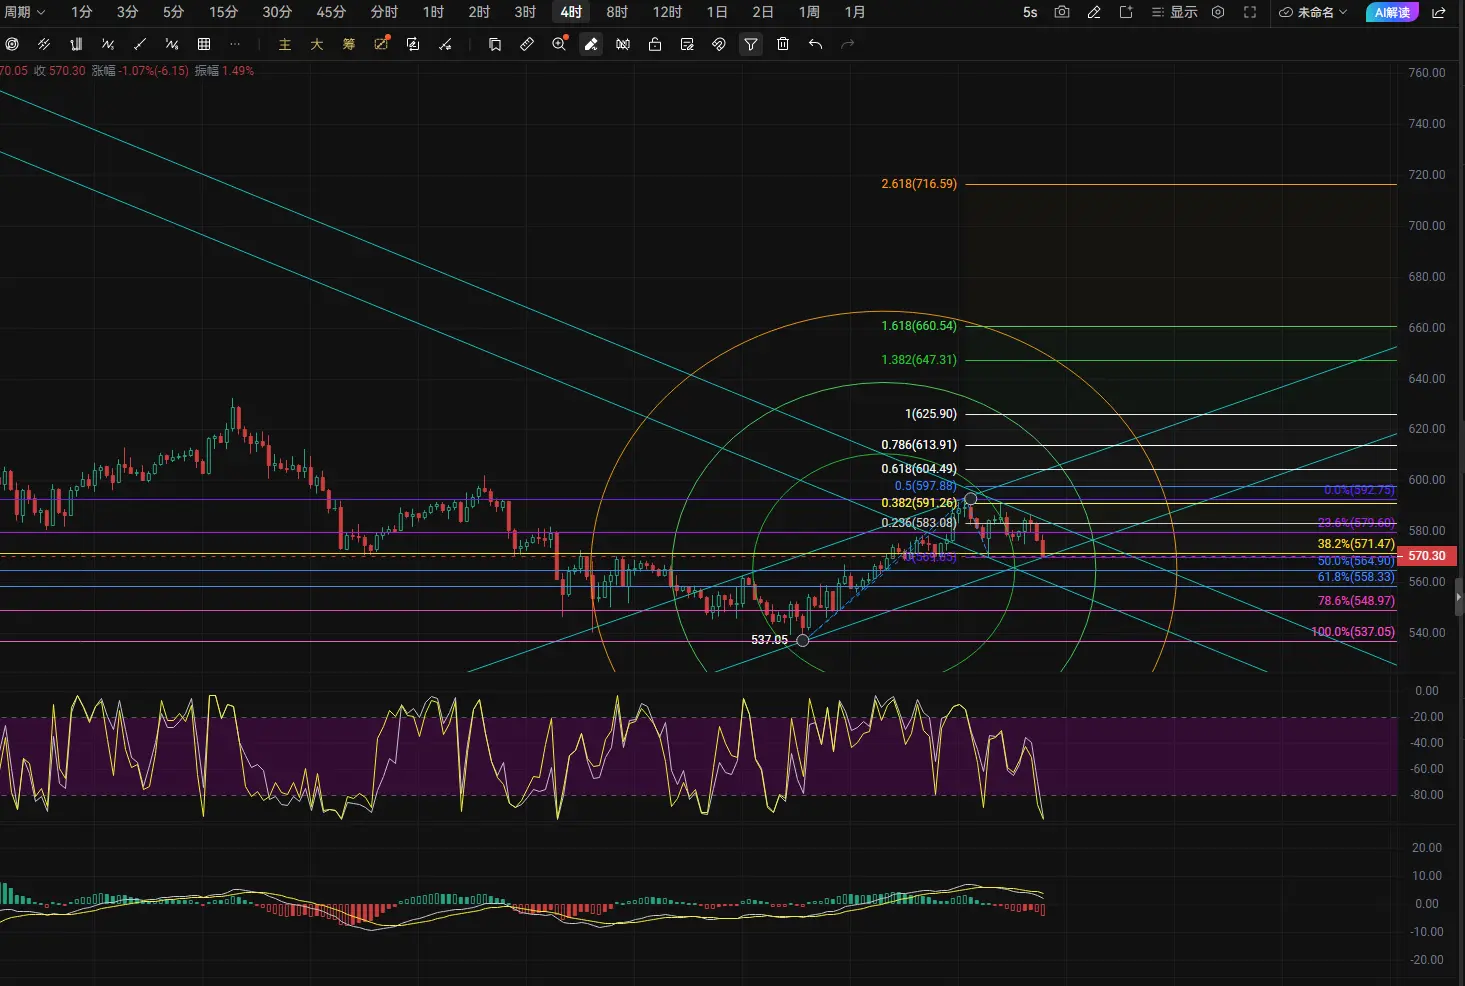Undo the last drawing action
1465x986 pixels.
(816, 44)
